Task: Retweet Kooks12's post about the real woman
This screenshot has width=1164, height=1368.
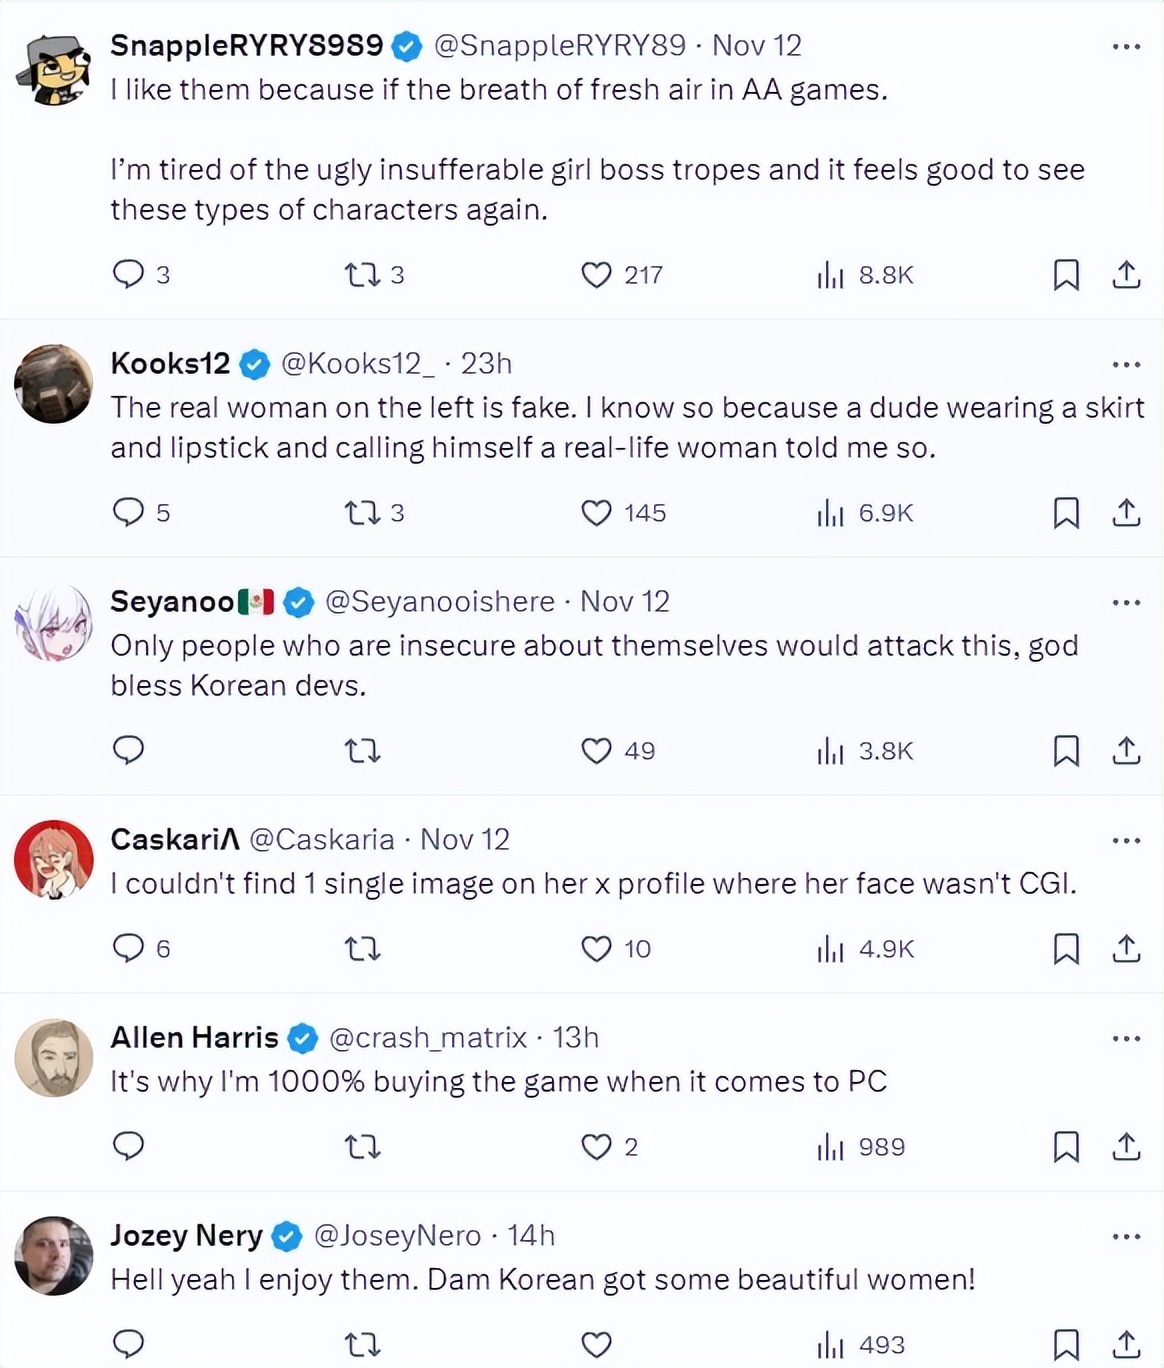Action: point(374,512)
